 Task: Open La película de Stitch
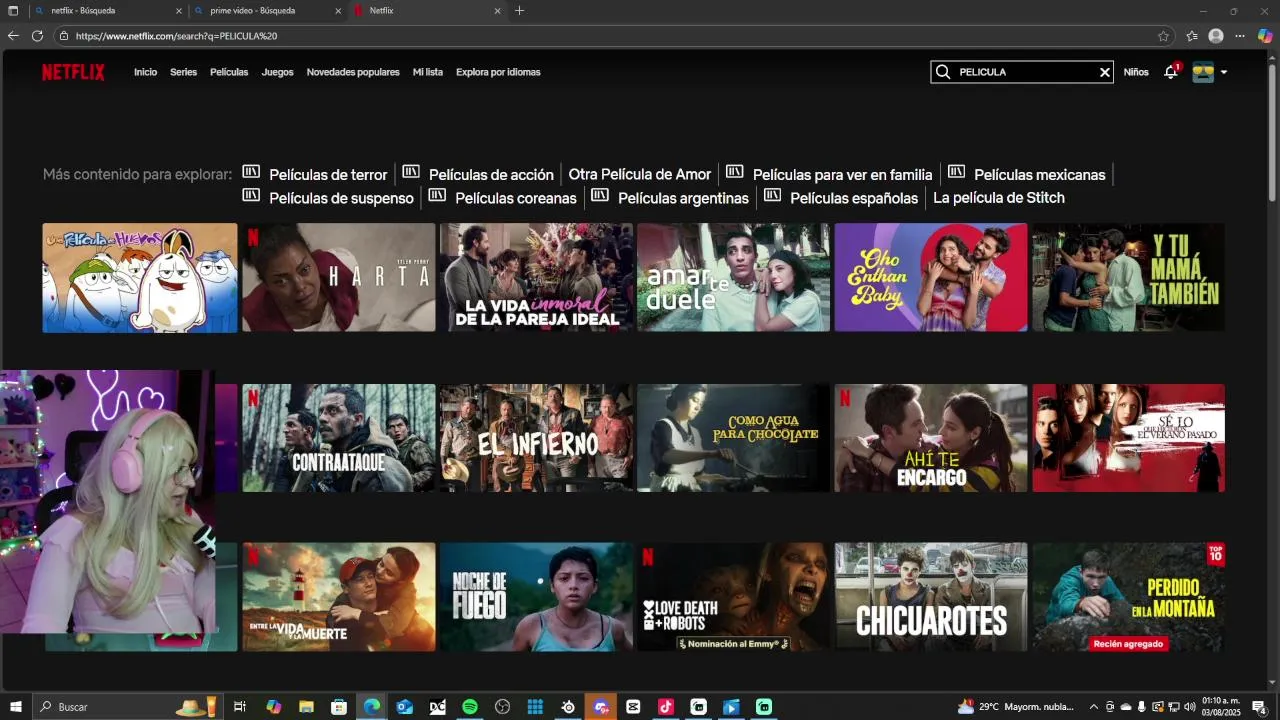(999, 198)
